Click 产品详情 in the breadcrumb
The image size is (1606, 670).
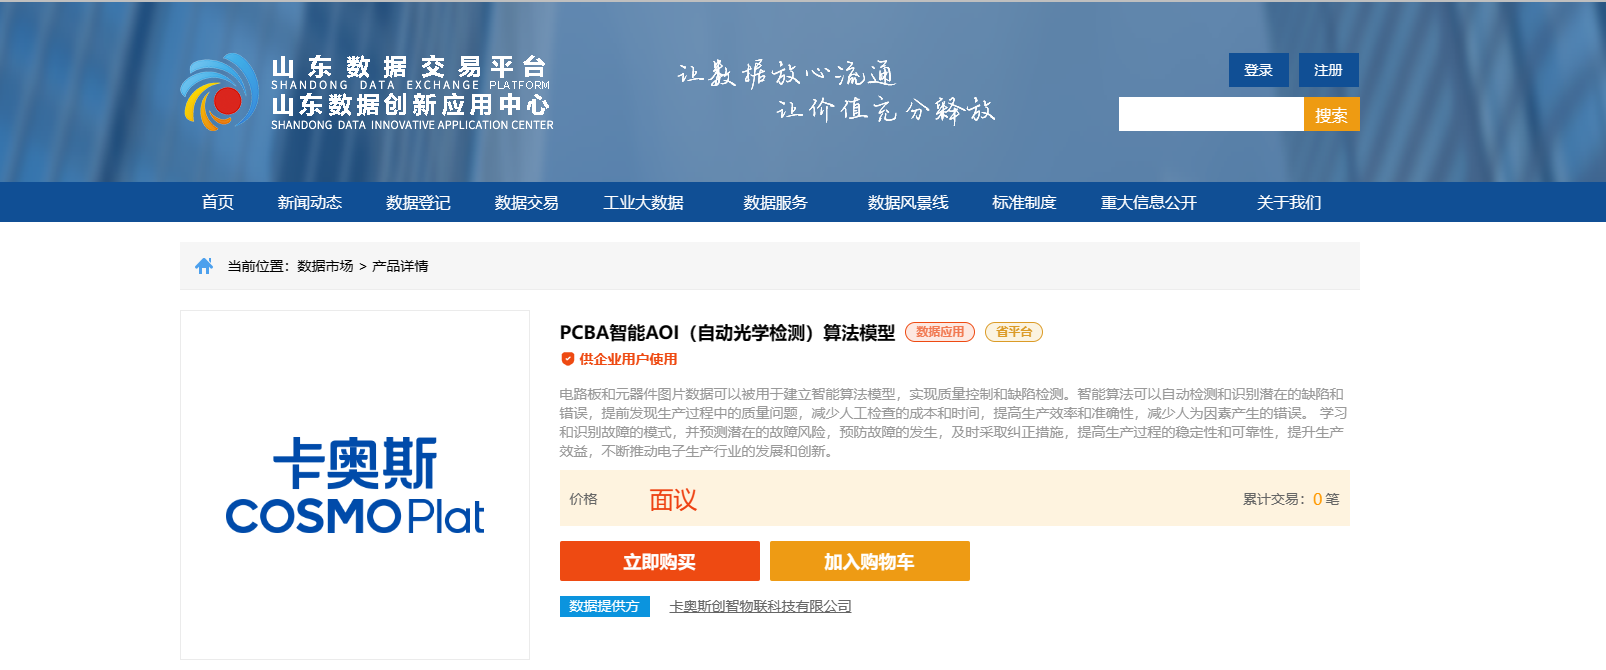400,266
